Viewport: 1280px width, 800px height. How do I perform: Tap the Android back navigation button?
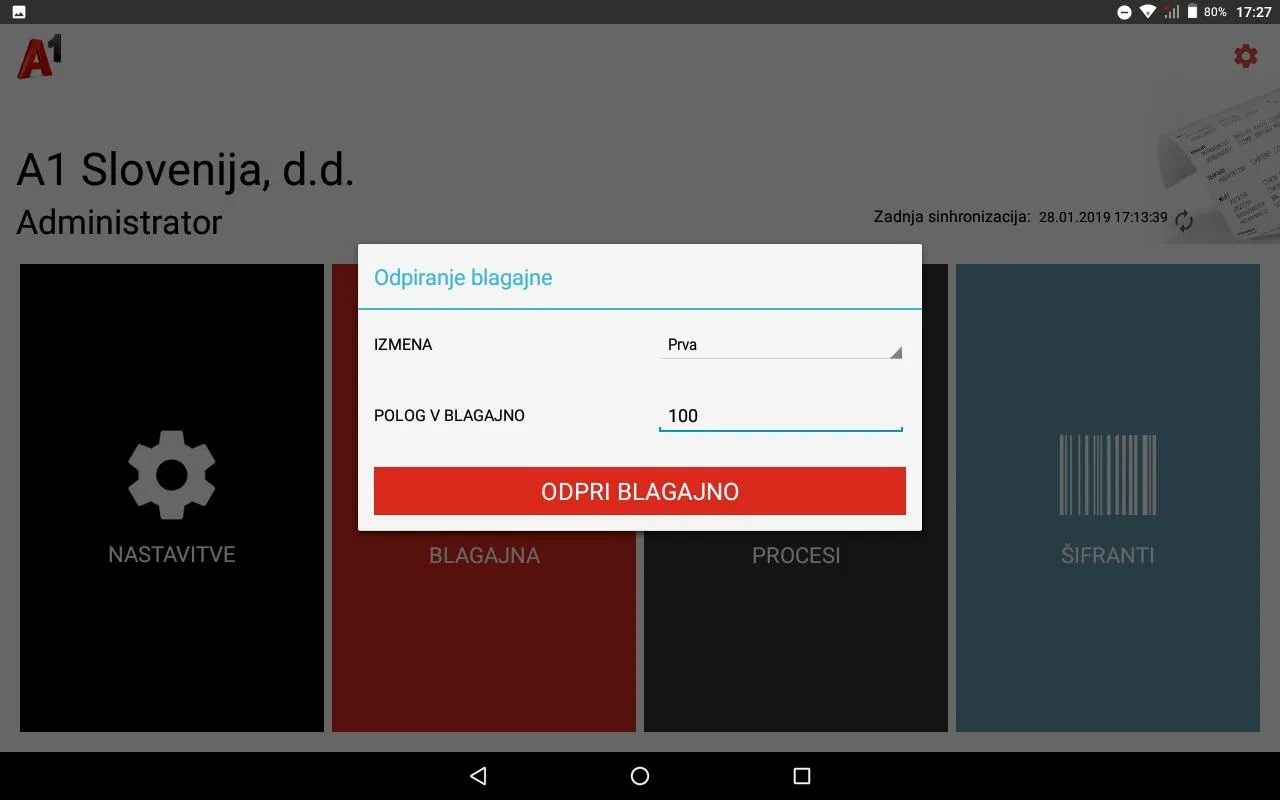pyautogui.click(x=478, y=776)
